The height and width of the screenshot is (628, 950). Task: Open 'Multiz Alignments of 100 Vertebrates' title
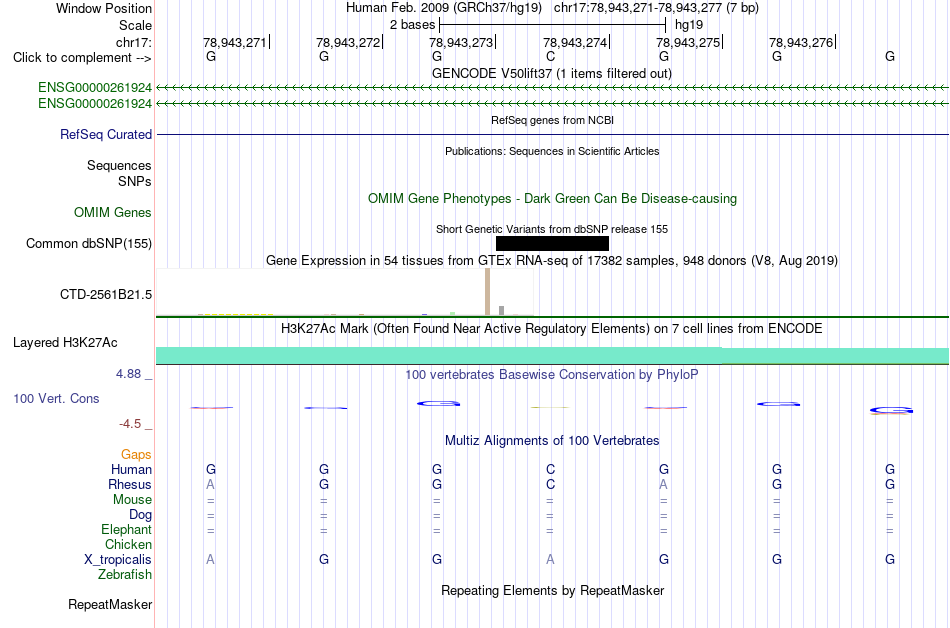point(552,440)
